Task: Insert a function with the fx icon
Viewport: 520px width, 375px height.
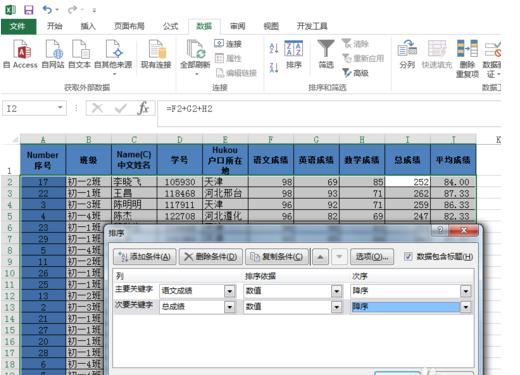Action: coord(143,108)
